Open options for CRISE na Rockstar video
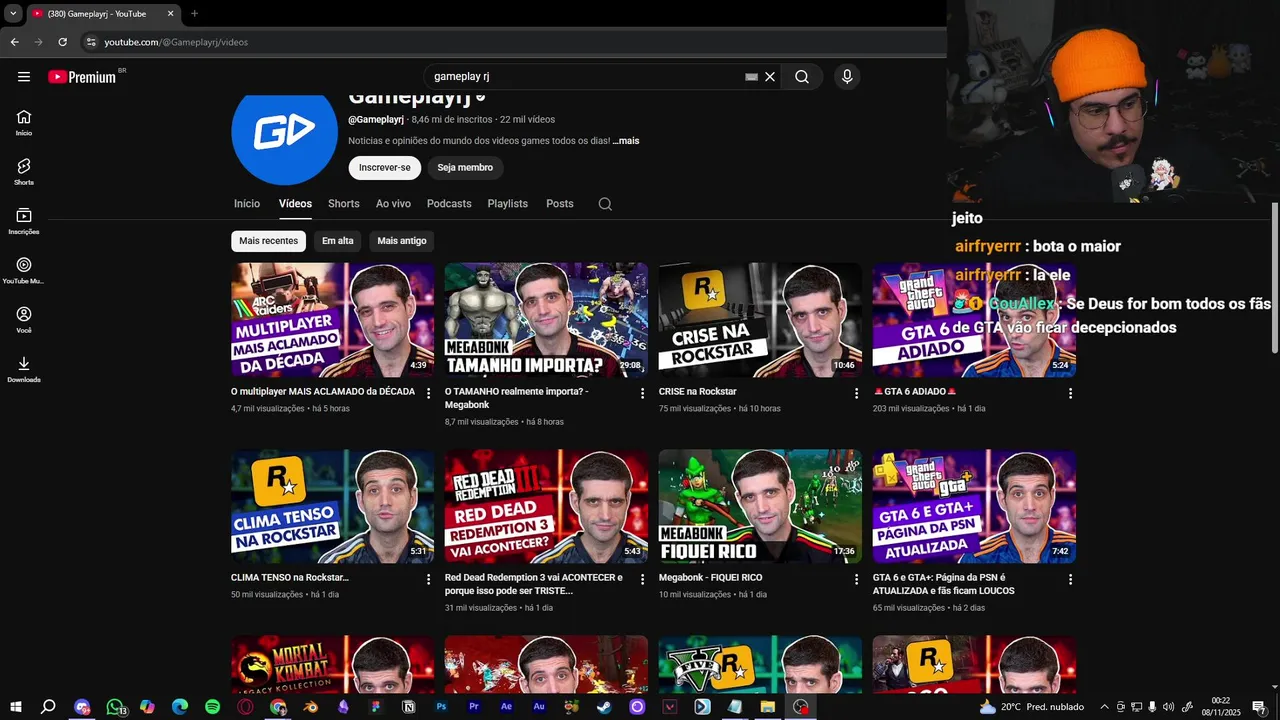Viewport: 1280px width, 720px height. pos(856,394)
